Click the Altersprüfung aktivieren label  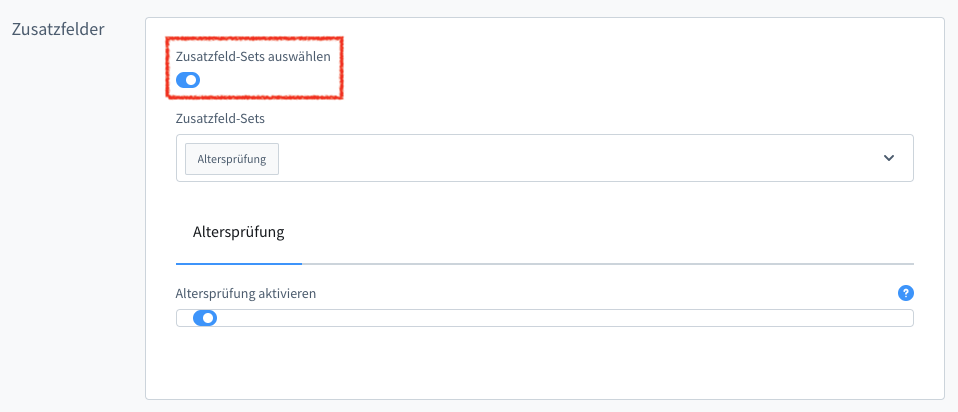[246, 294]
